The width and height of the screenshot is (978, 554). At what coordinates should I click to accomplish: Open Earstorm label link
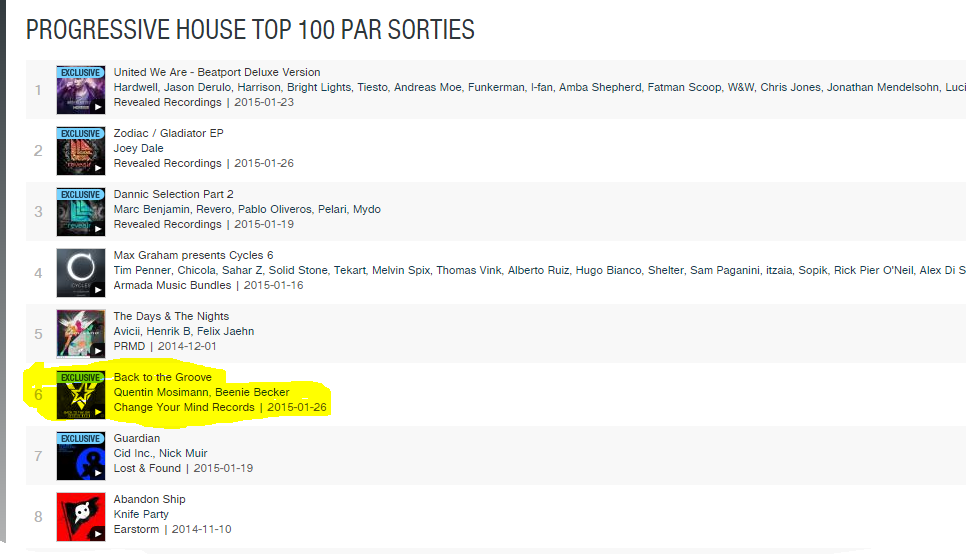136,530
